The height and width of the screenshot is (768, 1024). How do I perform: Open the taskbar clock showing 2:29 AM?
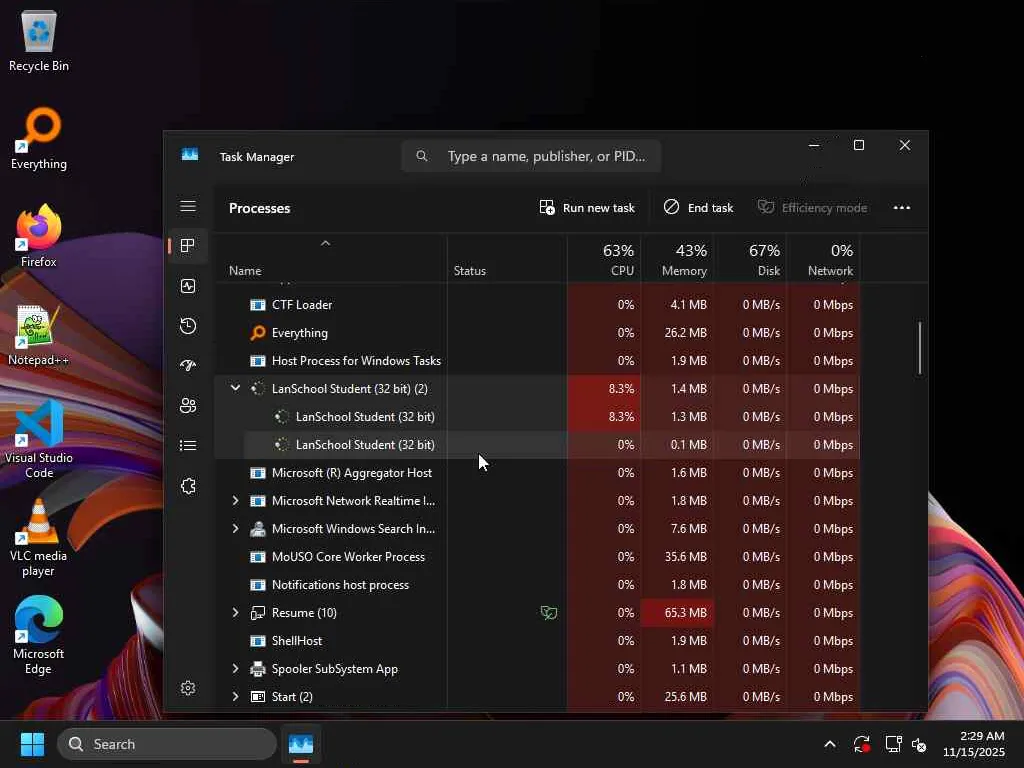(974, 744)
